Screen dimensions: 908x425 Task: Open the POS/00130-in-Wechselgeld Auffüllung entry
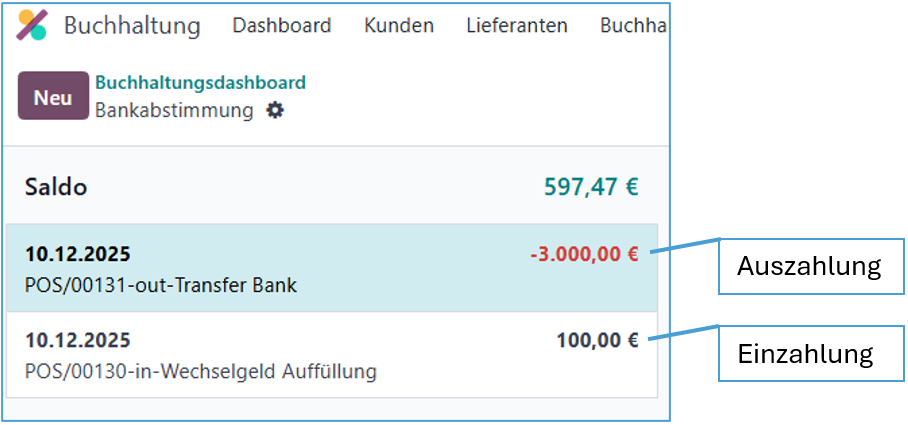click(201, 372)
